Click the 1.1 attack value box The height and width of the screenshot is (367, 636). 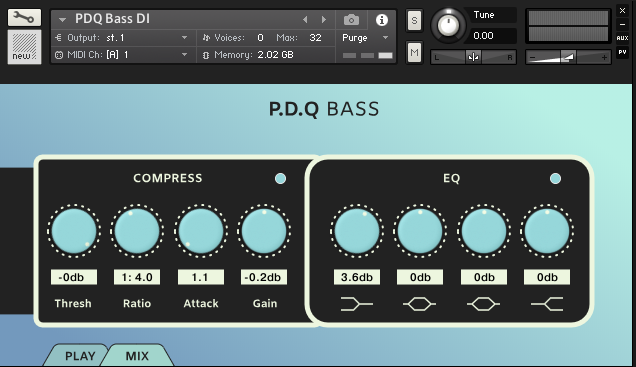click(x=201, y=277)
